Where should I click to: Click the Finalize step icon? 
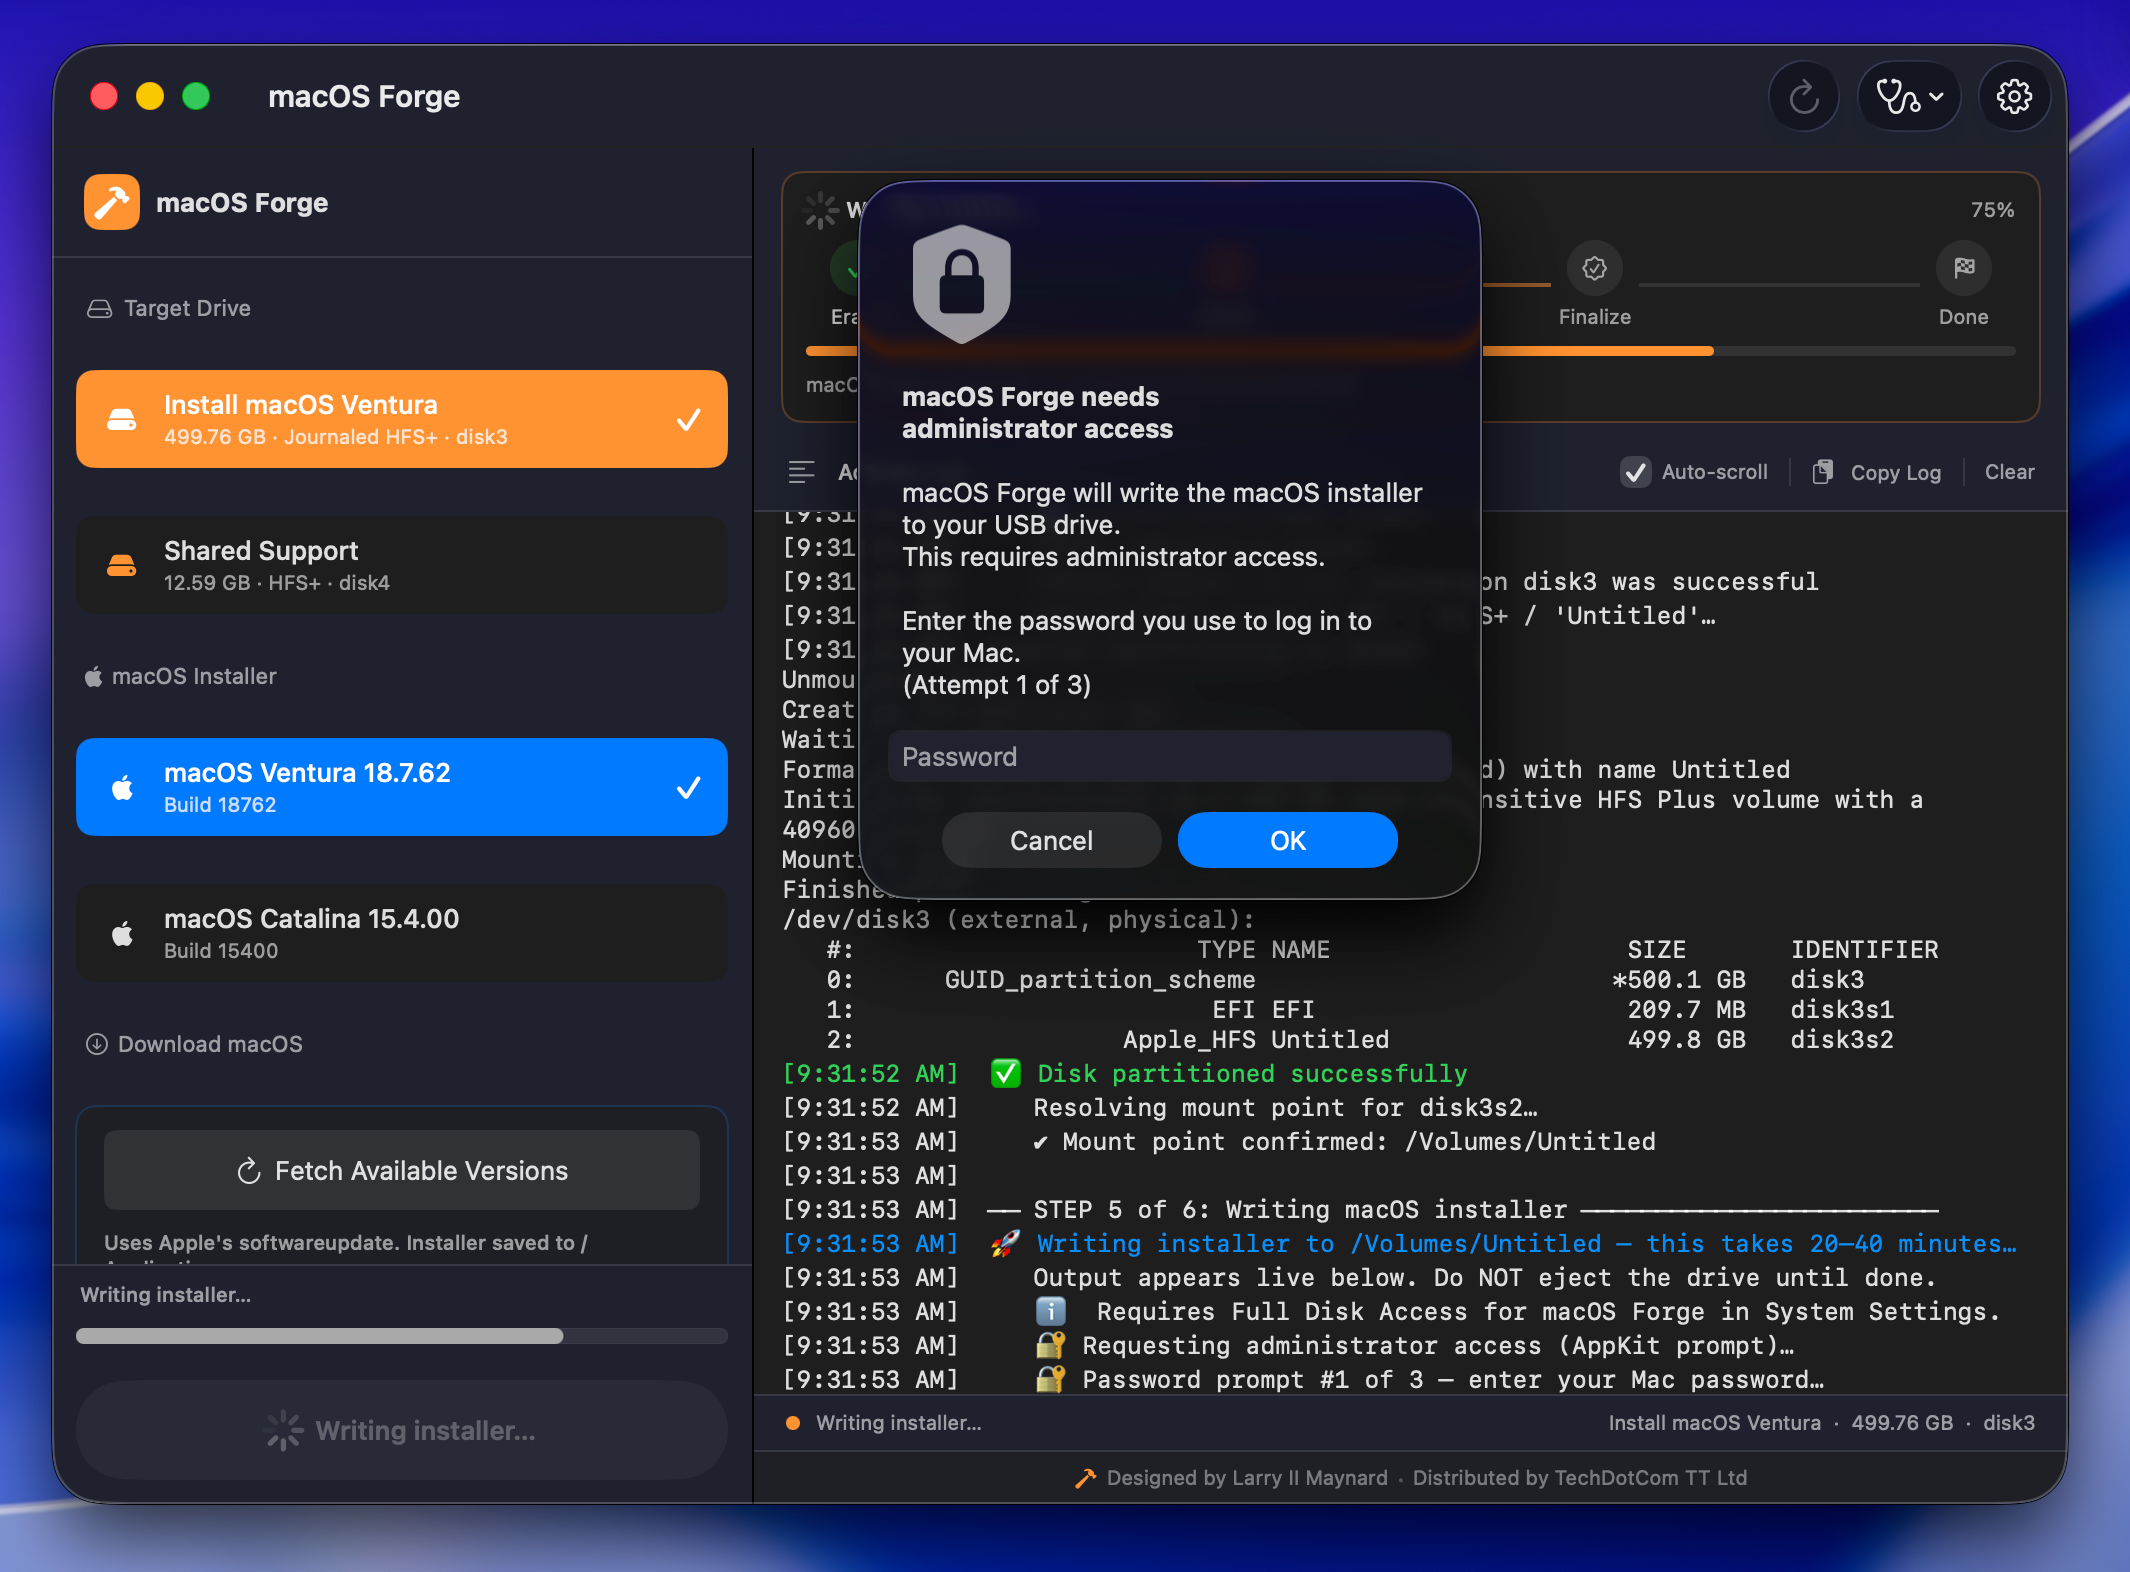(1595, 268)
